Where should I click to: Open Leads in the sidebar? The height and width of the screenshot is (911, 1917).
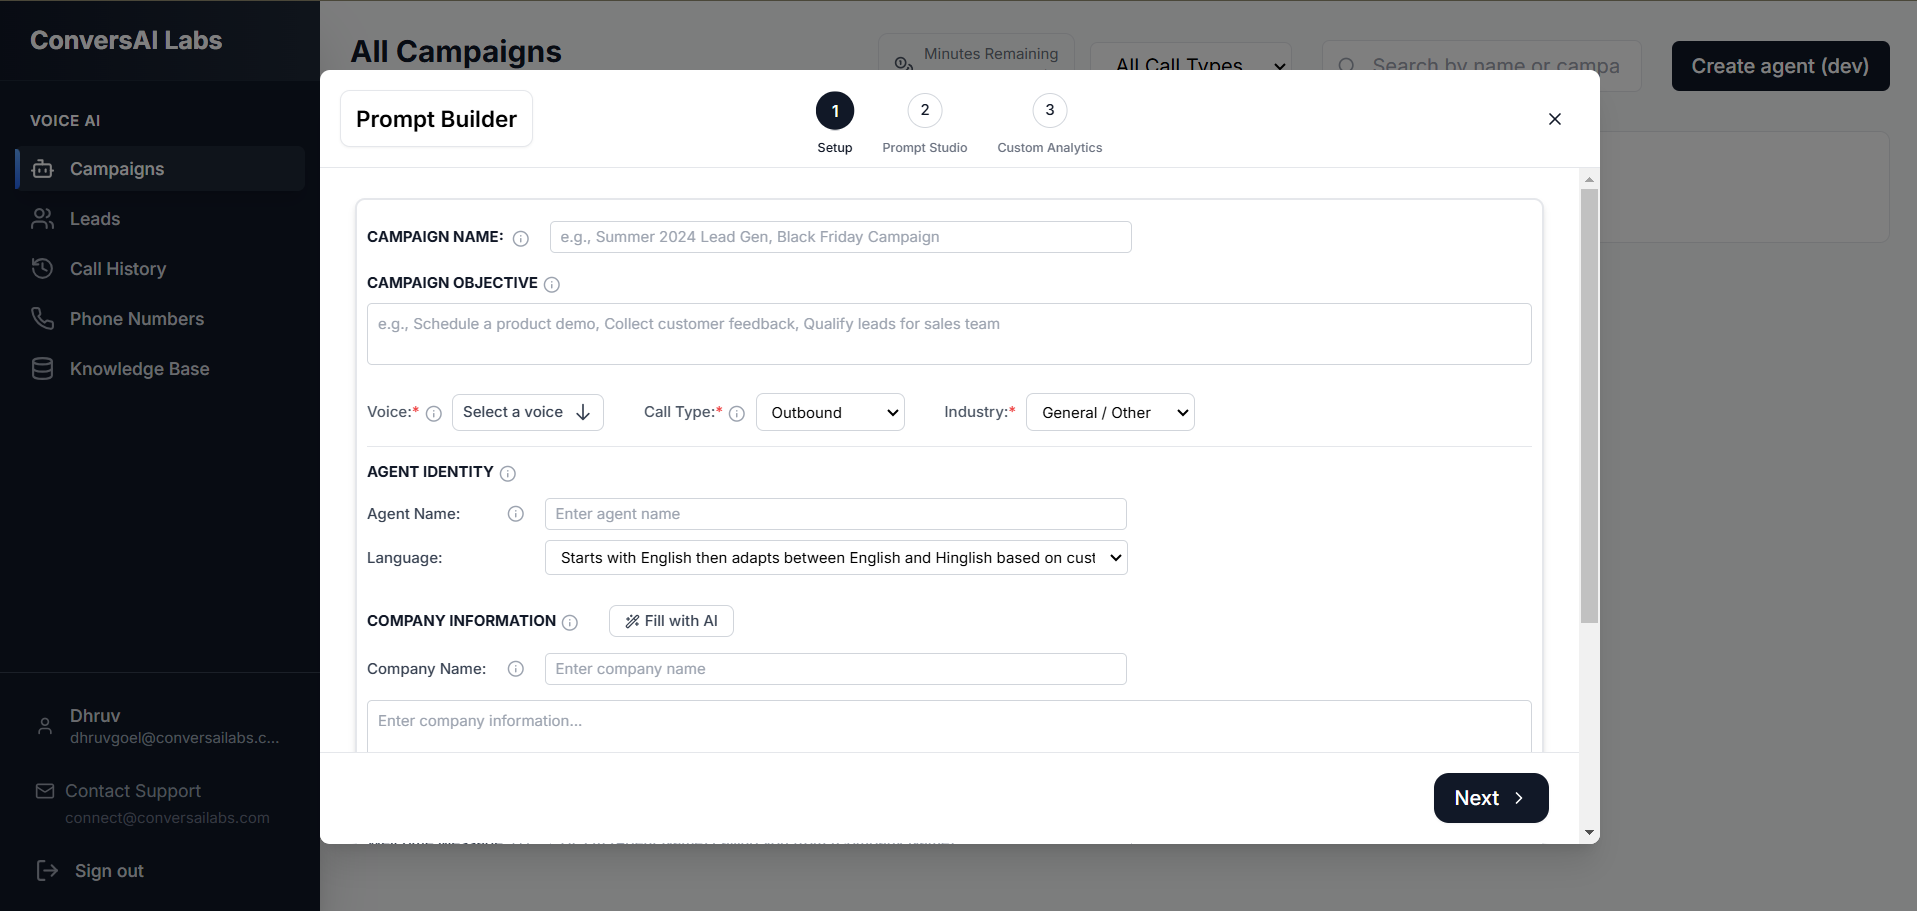point(160,219)
